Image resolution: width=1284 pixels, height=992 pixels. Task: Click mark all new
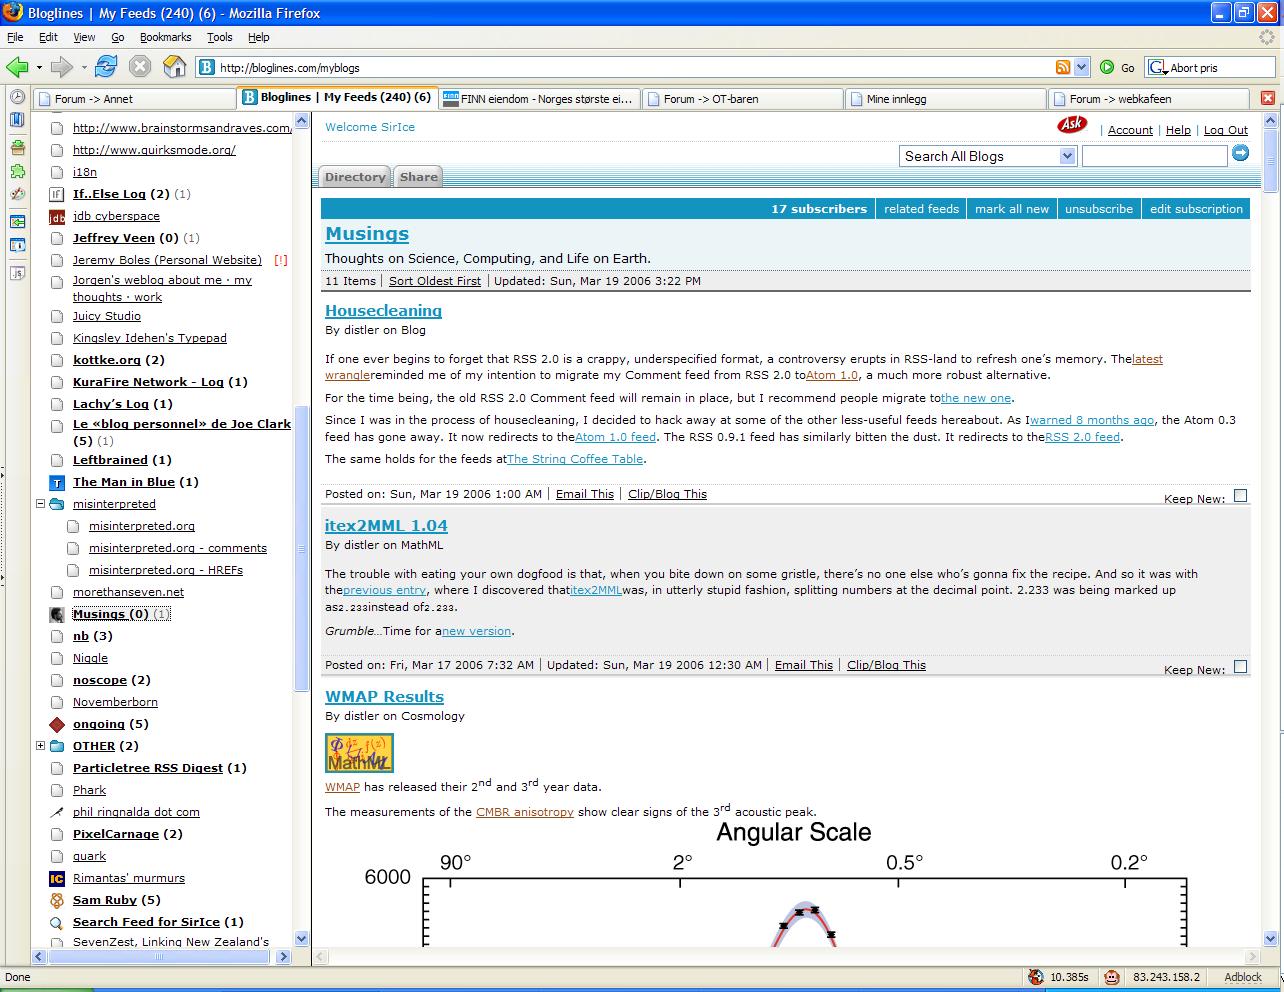tap(1012, 209)
